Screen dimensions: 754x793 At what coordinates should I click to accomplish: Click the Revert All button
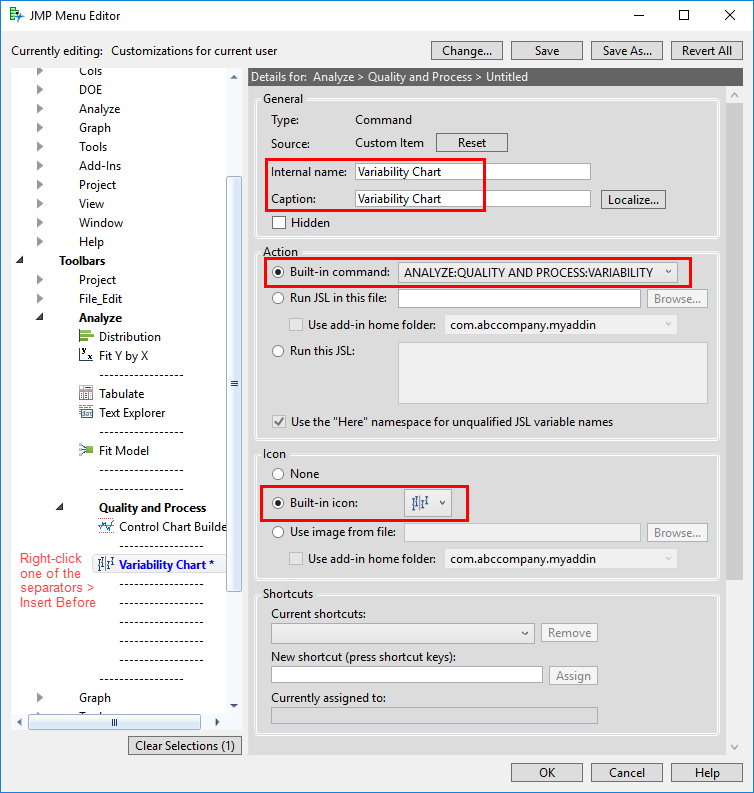tap(706, 51)
